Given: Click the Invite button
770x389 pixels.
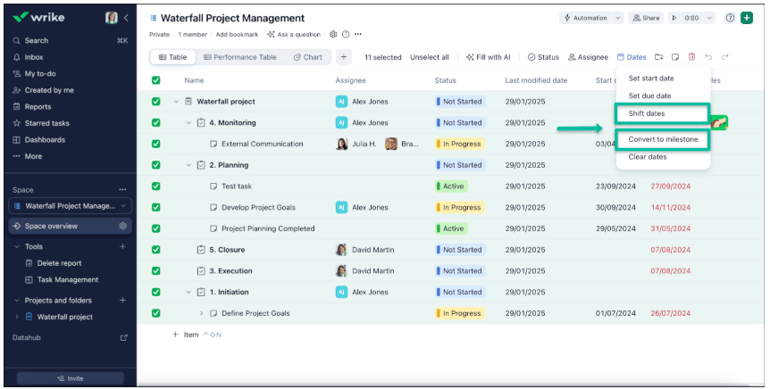Looking at the screenshot, I should click(70, 378).
